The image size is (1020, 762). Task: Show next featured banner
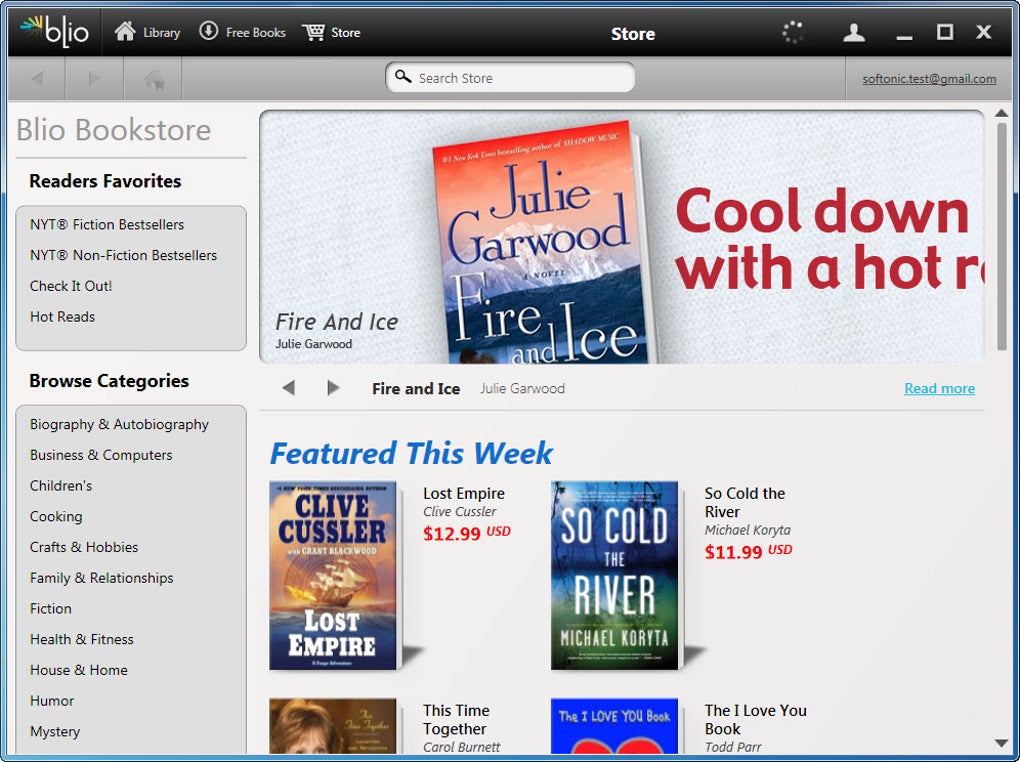tap(333, 388)
